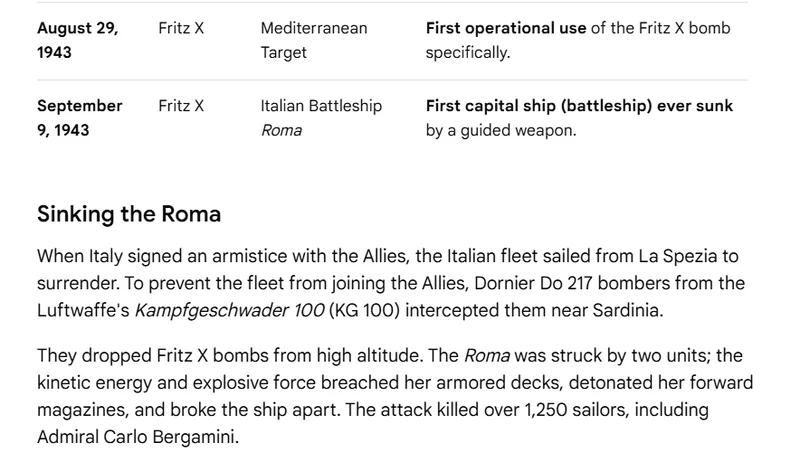Click the 'September 9, 1943' date cell
This screenshot has height=462, width=800.
[80, 118]
